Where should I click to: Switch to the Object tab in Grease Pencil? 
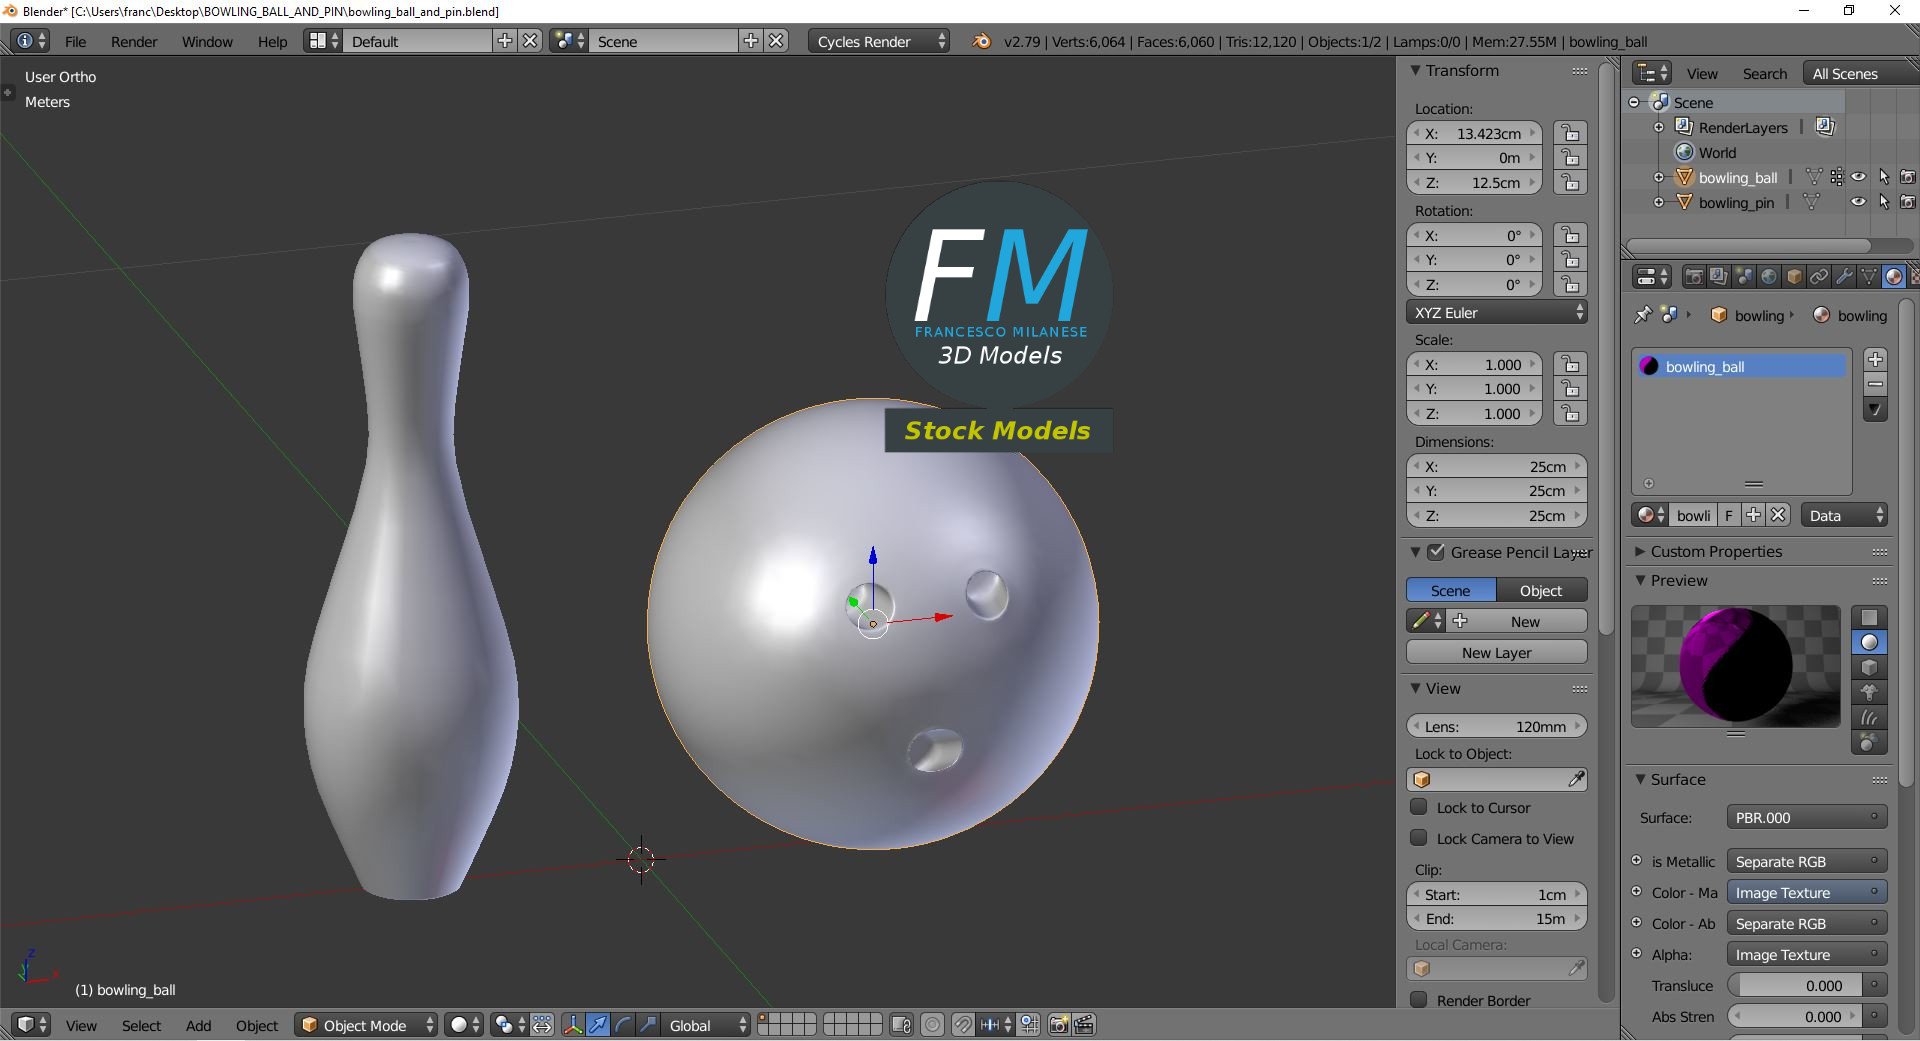click(1539, 589)
